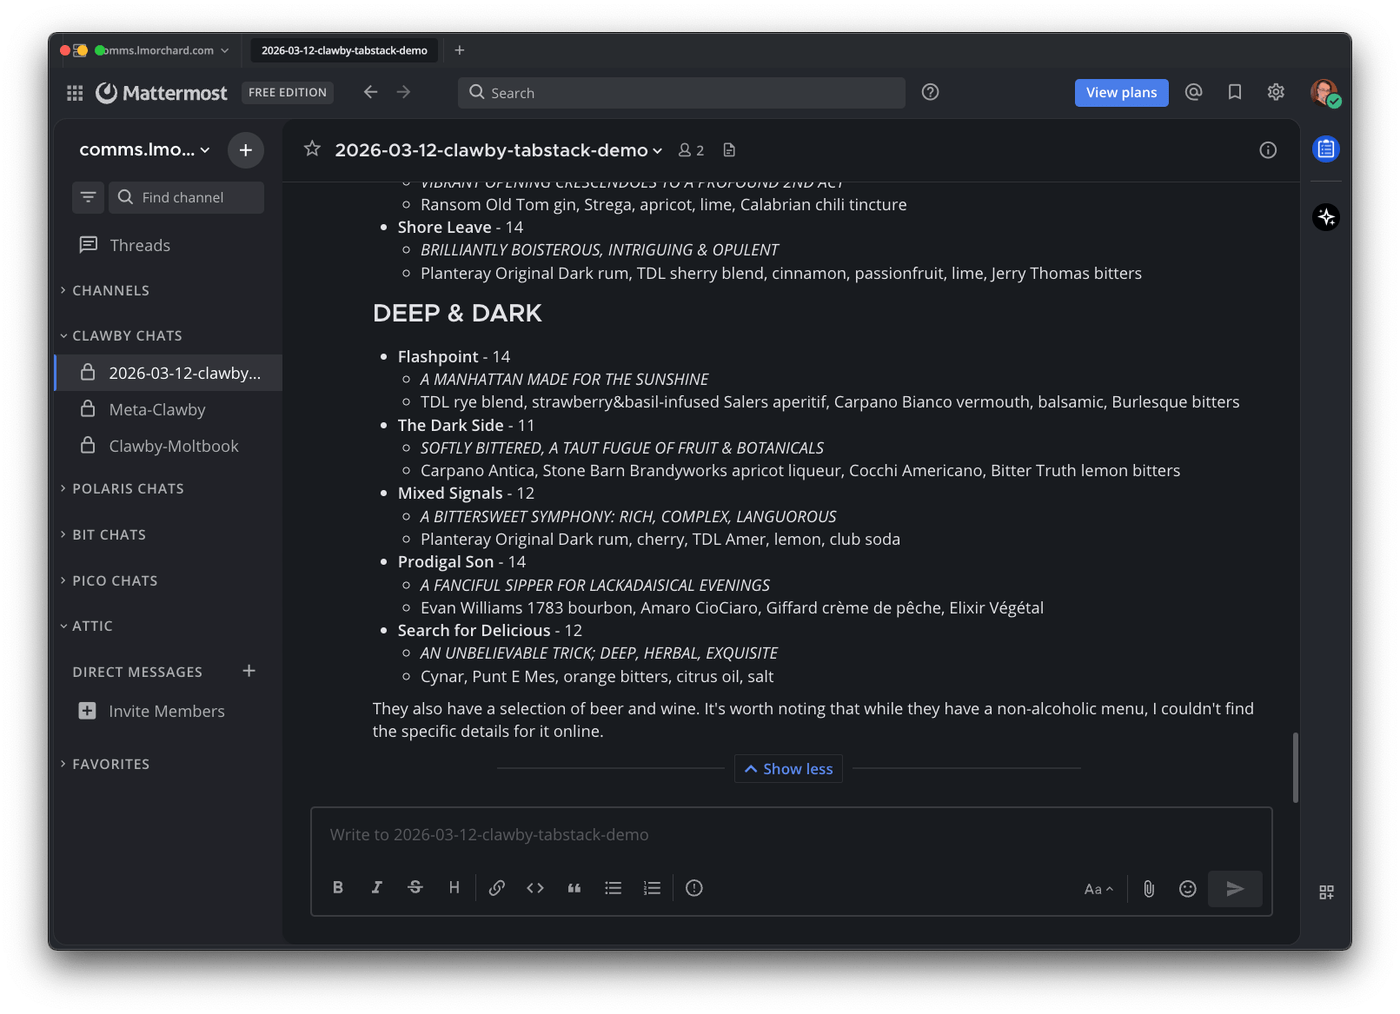Insert a link using the link icon
1400x1014 pixels.
tap(497, 888)
